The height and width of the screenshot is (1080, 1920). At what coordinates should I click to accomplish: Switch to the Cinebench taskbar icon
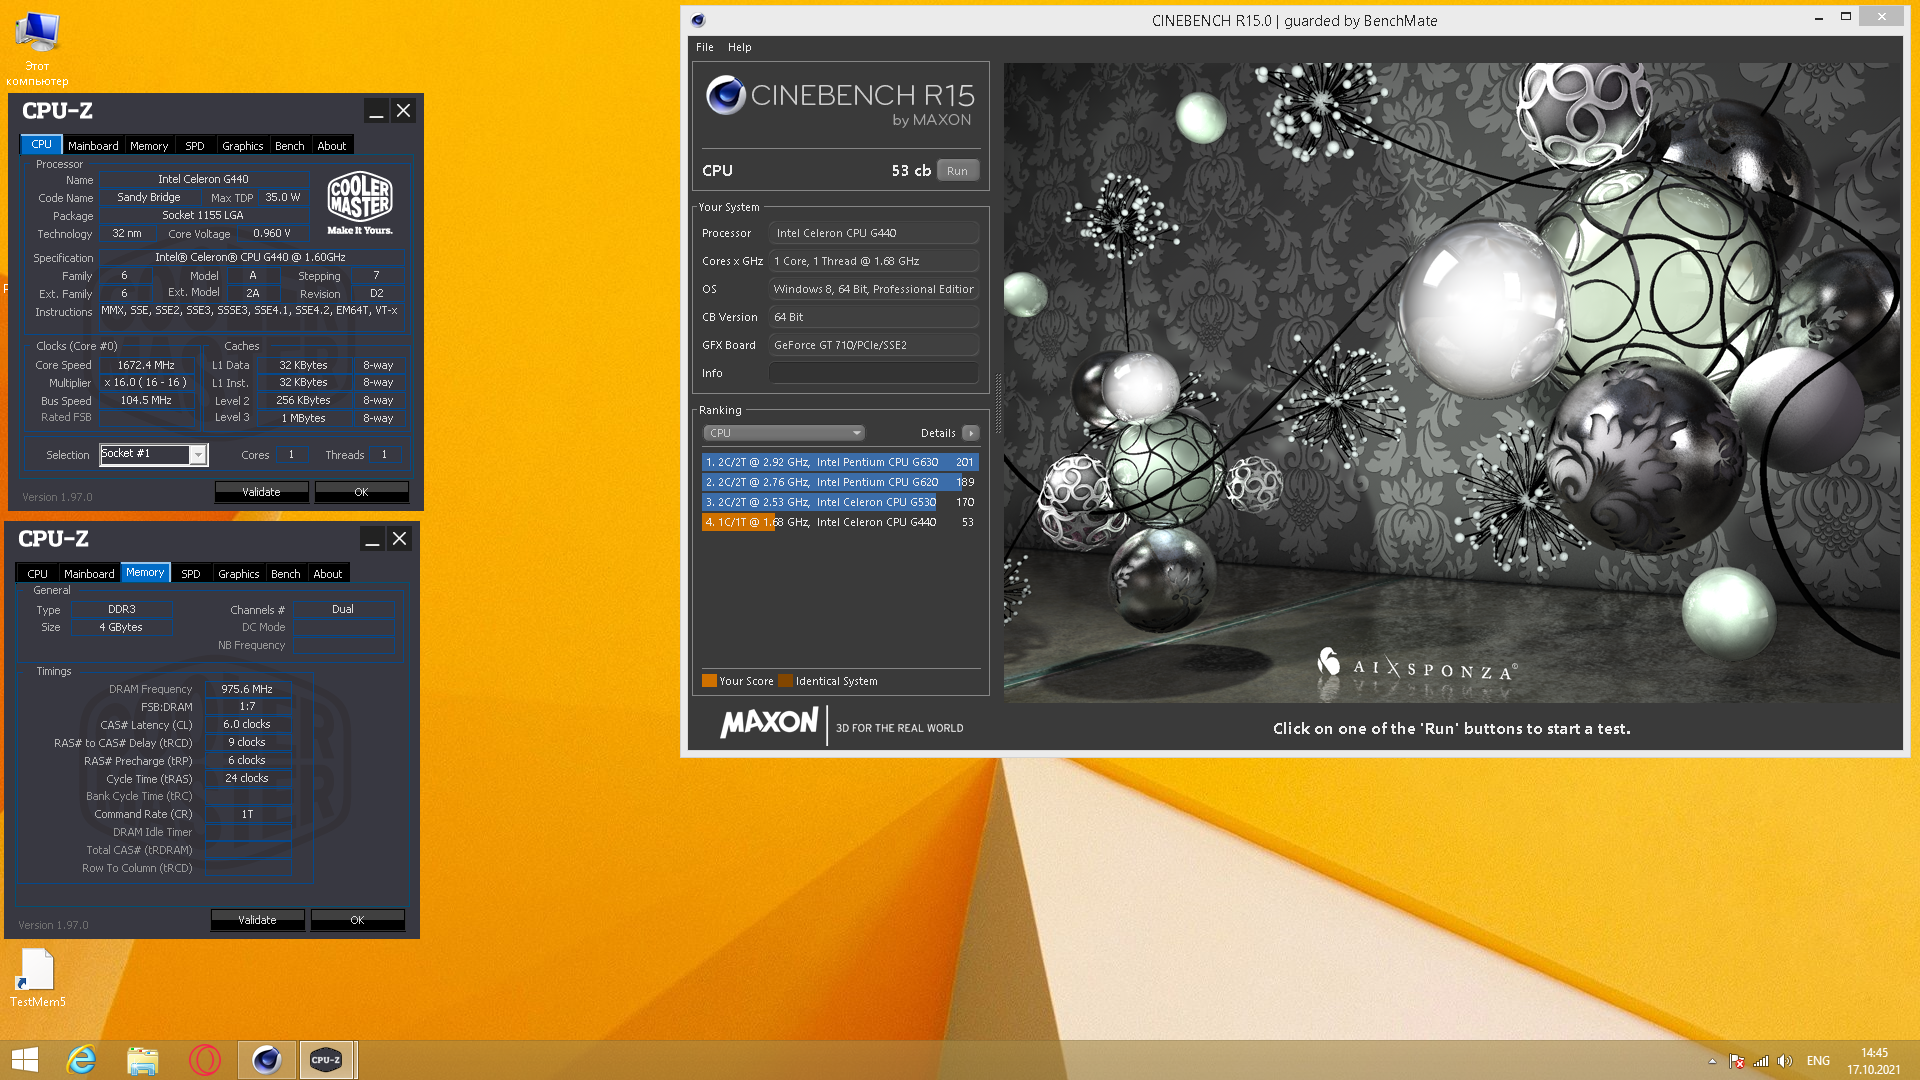tap(267, 1060)
